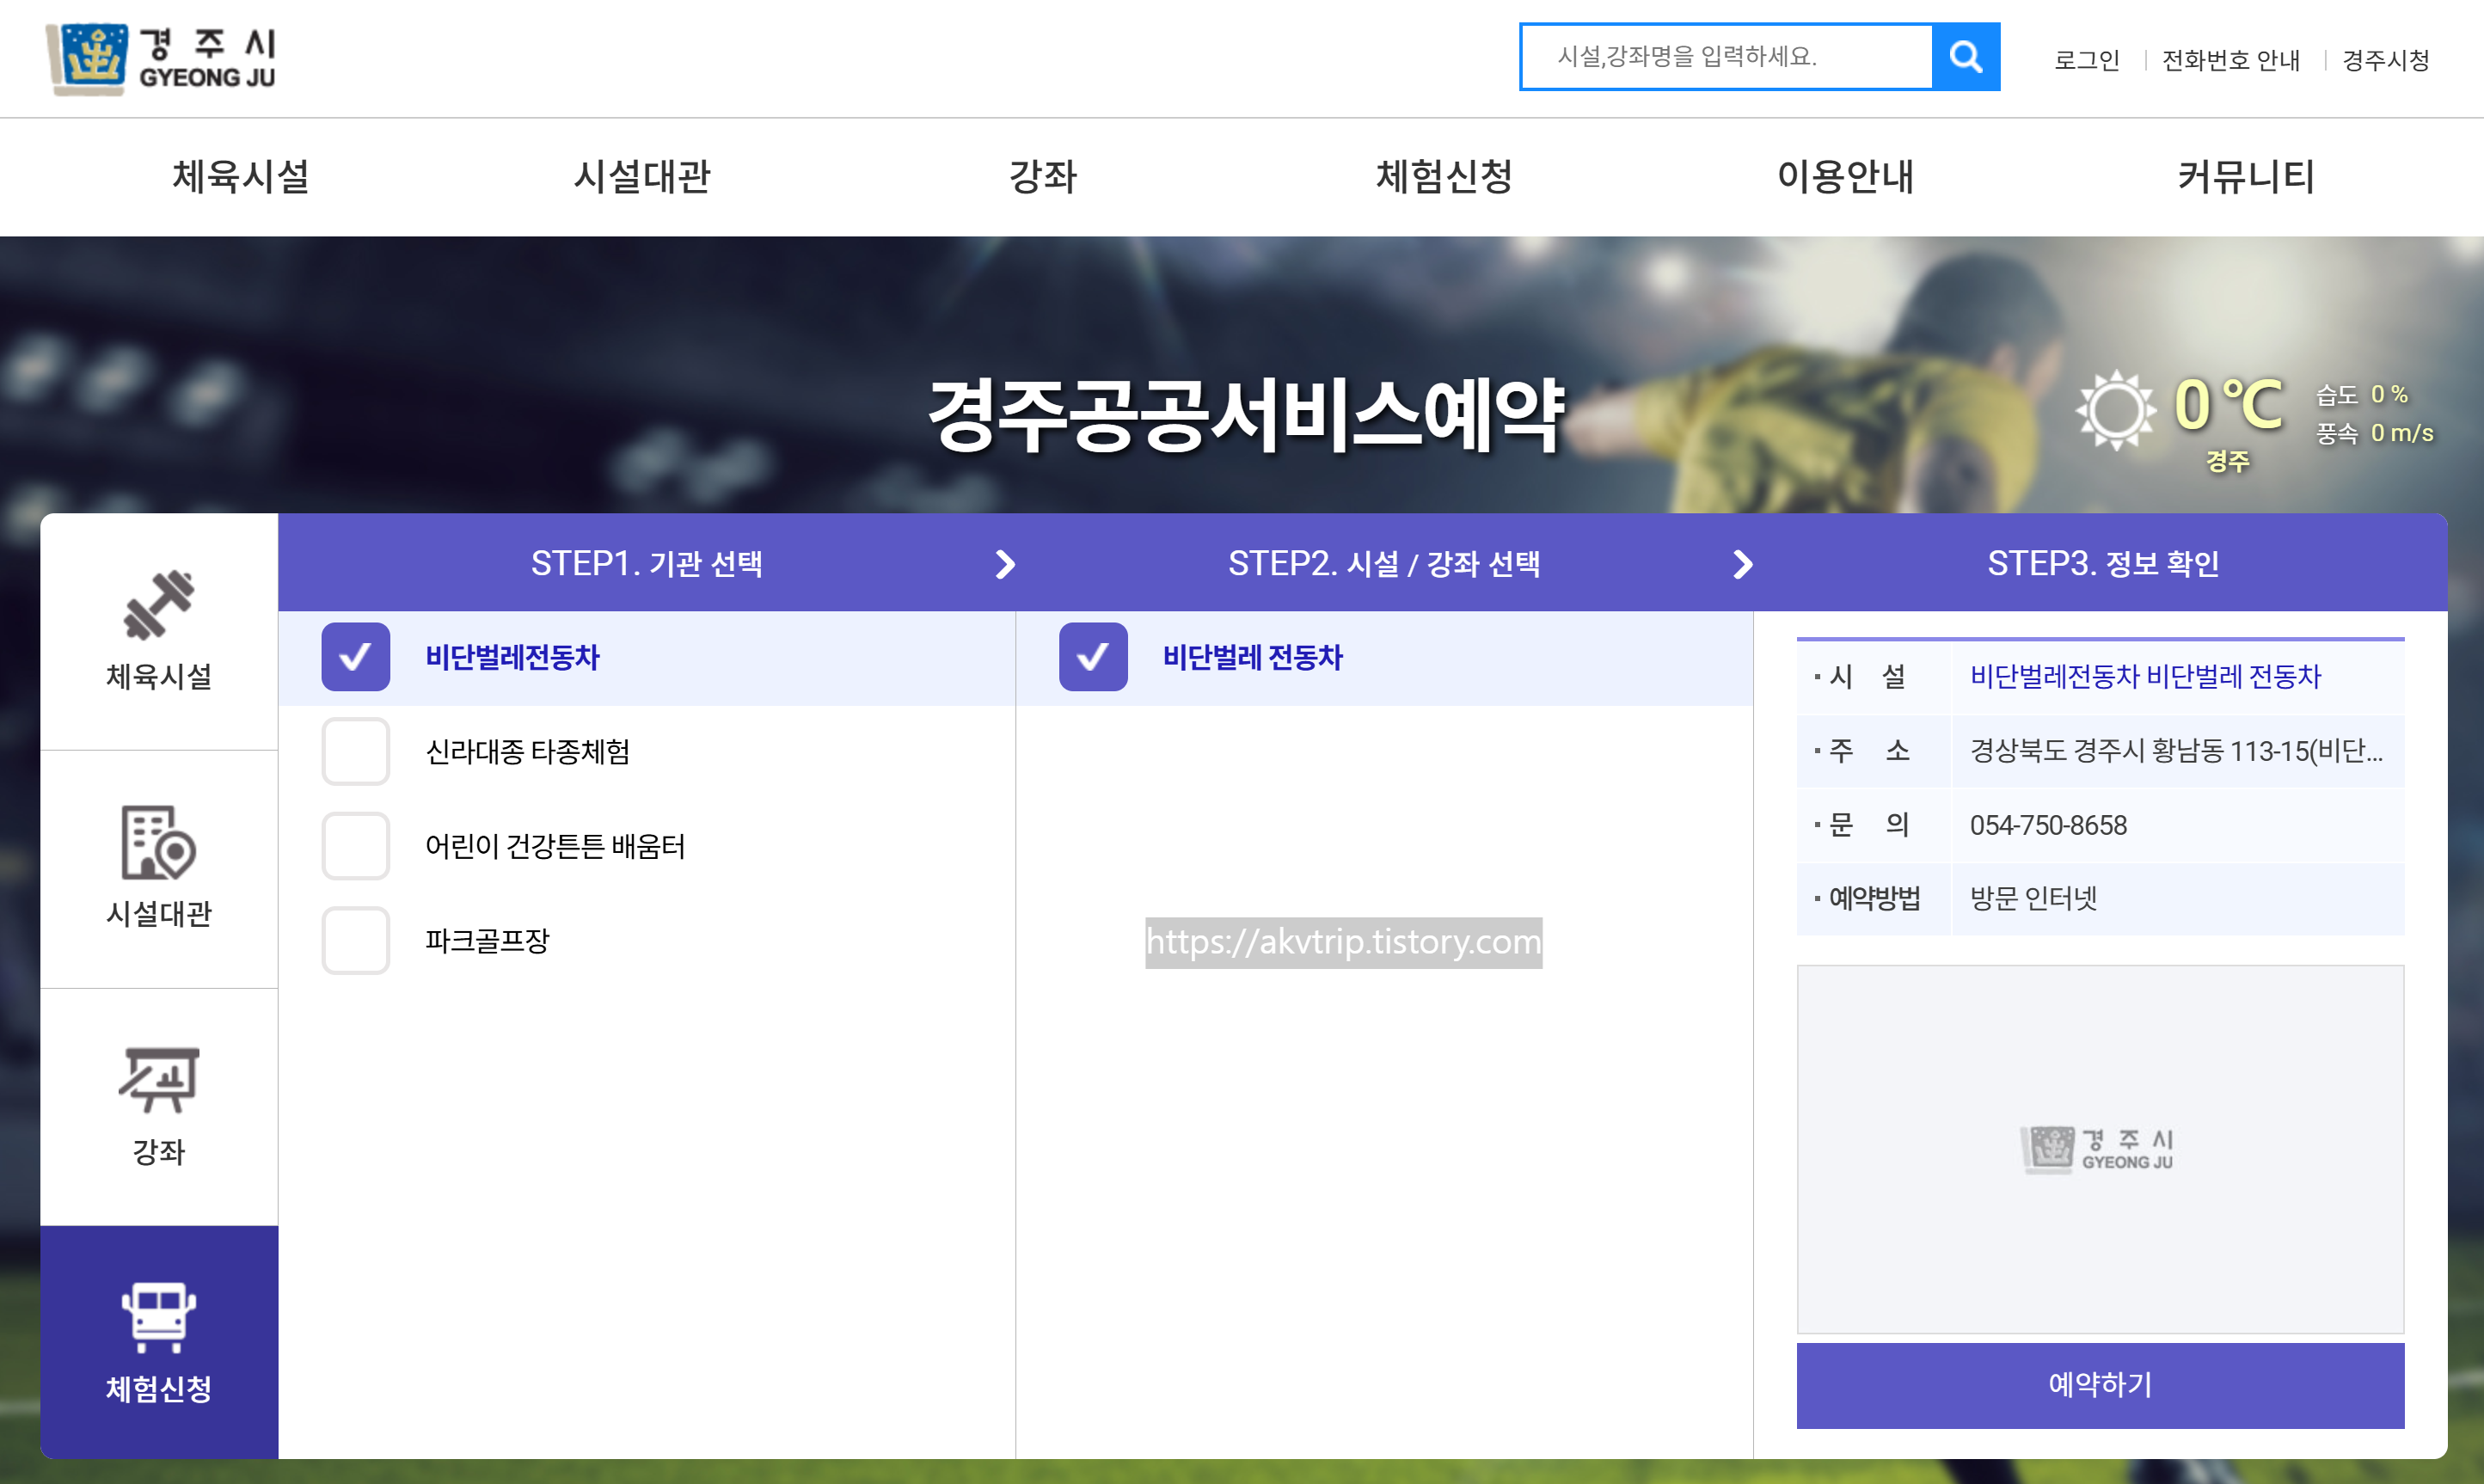Image resolution: width=2484 pixels, height=1484 pixels.
Task: Click the chevron between STEP1 and STEP2
Action: click(1003, 563)
